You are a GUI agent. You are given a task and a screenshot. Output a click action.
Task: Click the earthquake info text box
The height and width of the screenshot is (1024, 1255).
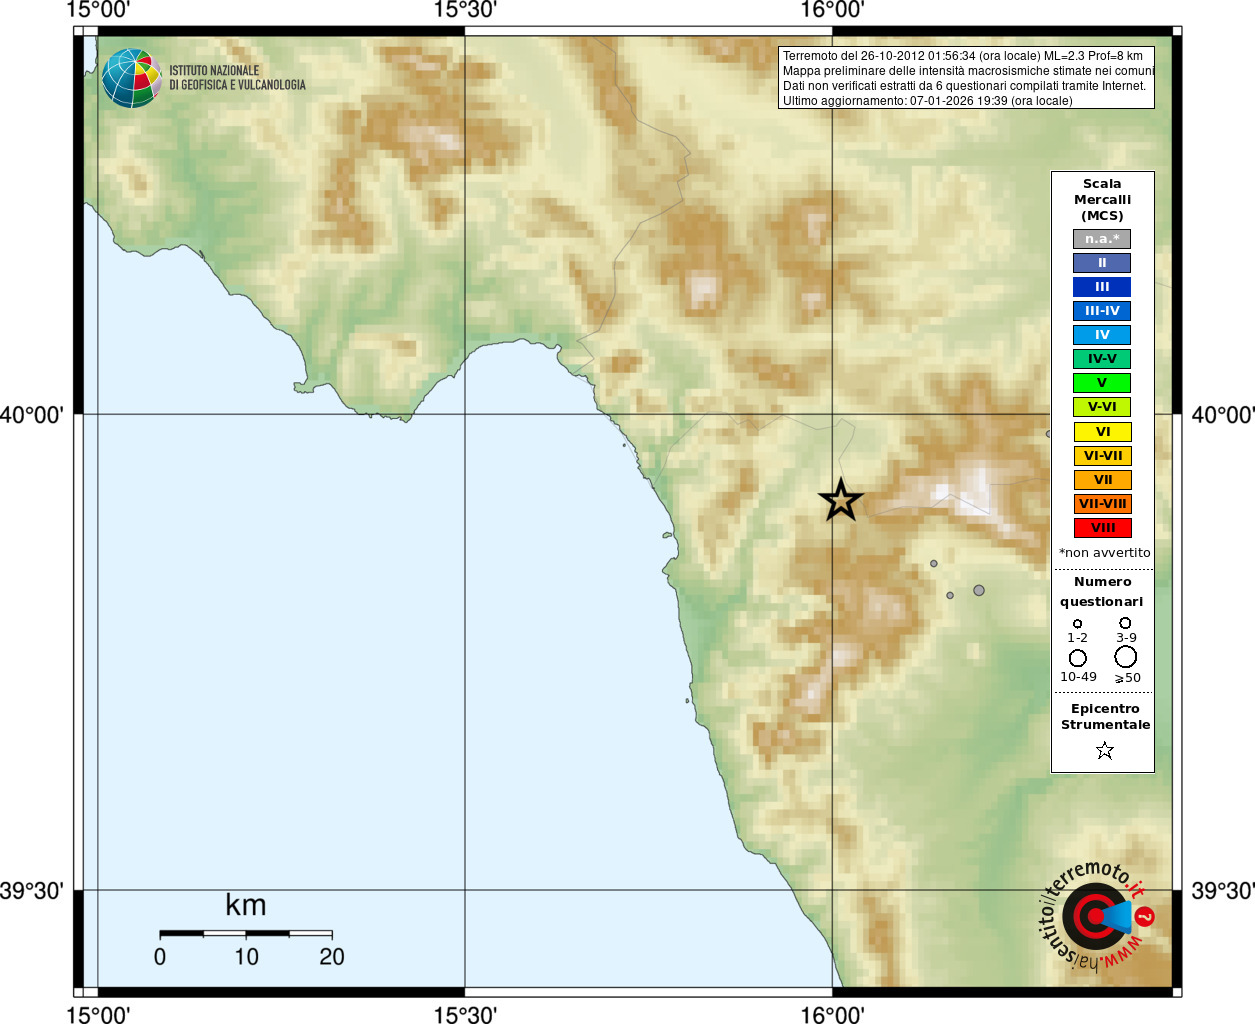966,78
